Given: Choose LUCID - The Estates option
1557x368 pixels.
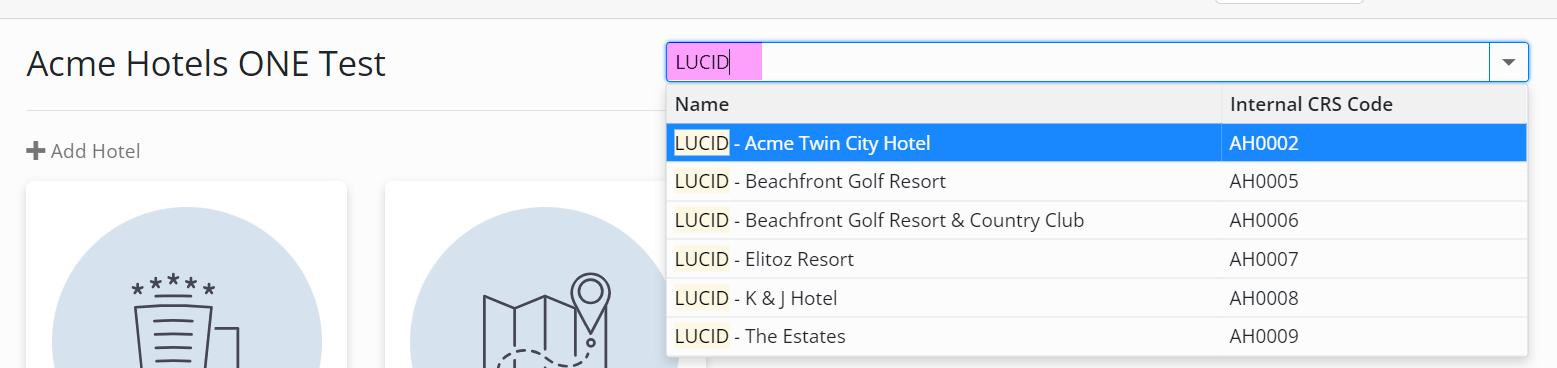Looking at the screenshot, I should (x=1096, y=337).
